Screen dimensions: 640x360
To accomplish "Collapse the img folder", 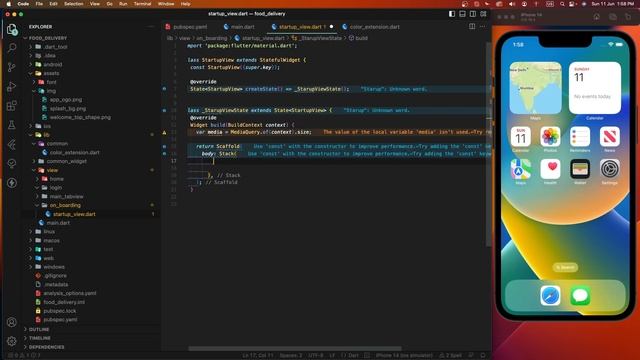I will (x=51, y=91).
